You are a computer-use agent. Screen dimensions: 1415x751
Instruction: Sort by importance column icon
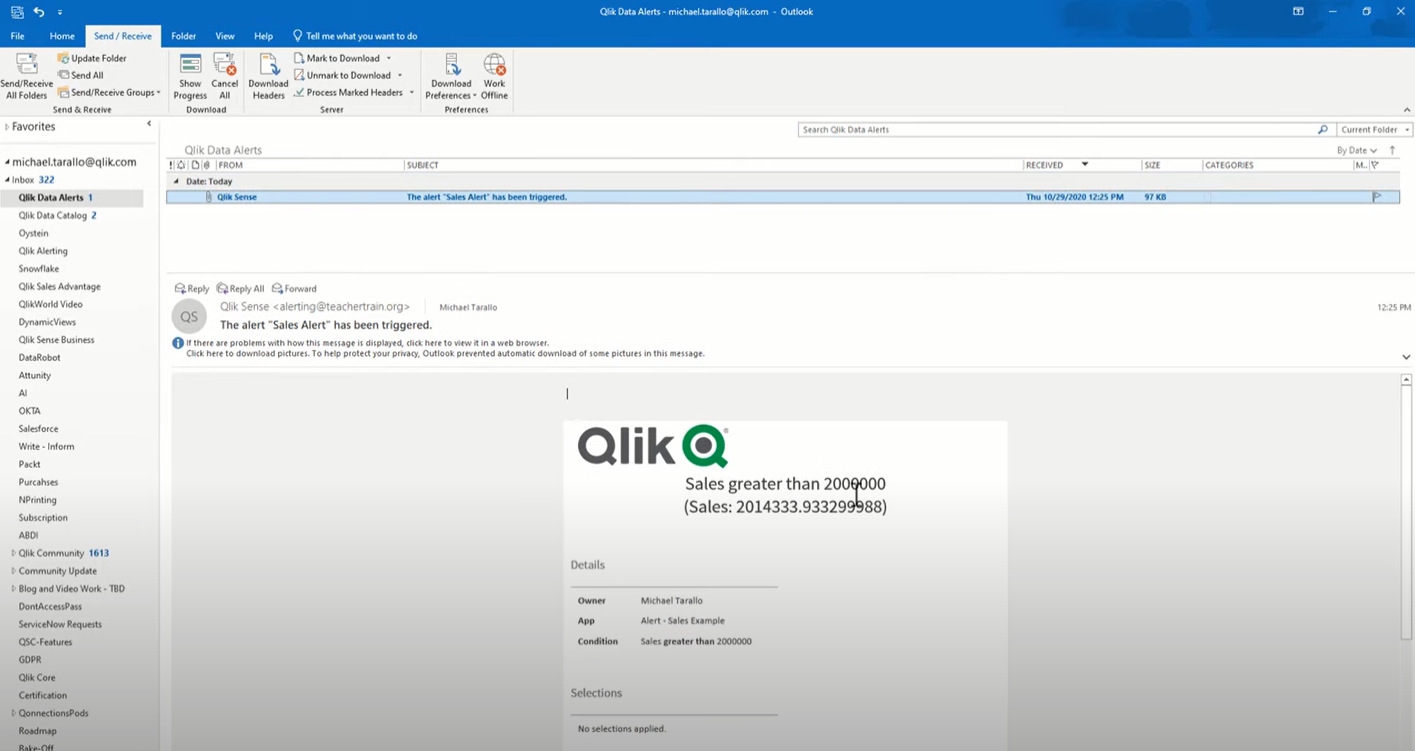(x=171, y=165)
